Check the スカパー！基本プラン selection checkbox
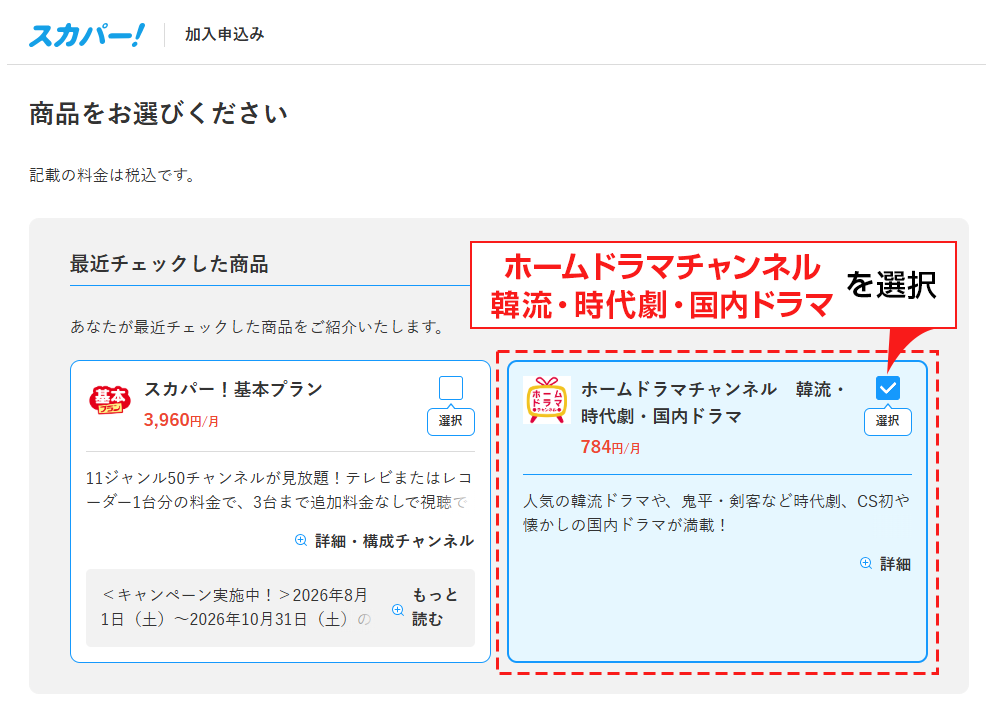 tap(451, 388)
